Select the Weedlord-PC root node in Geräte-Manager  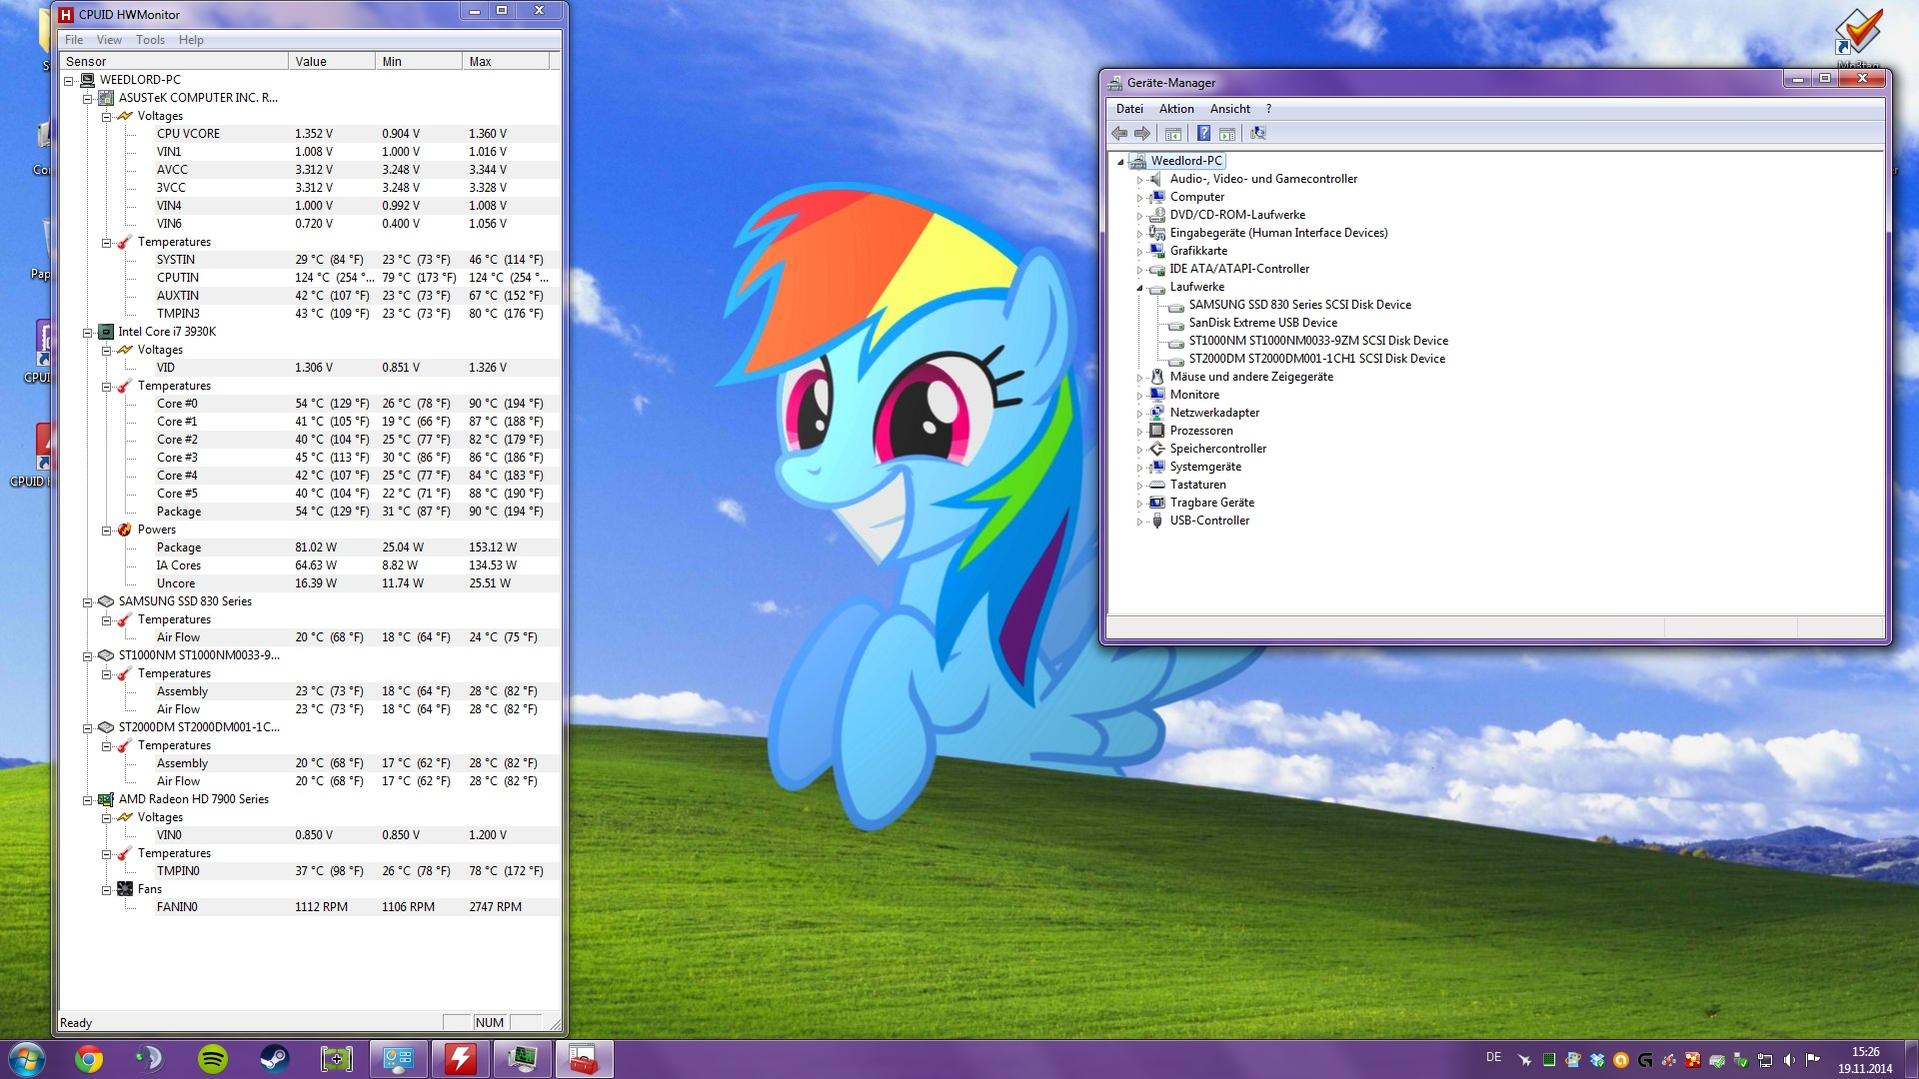(1186, 161)
